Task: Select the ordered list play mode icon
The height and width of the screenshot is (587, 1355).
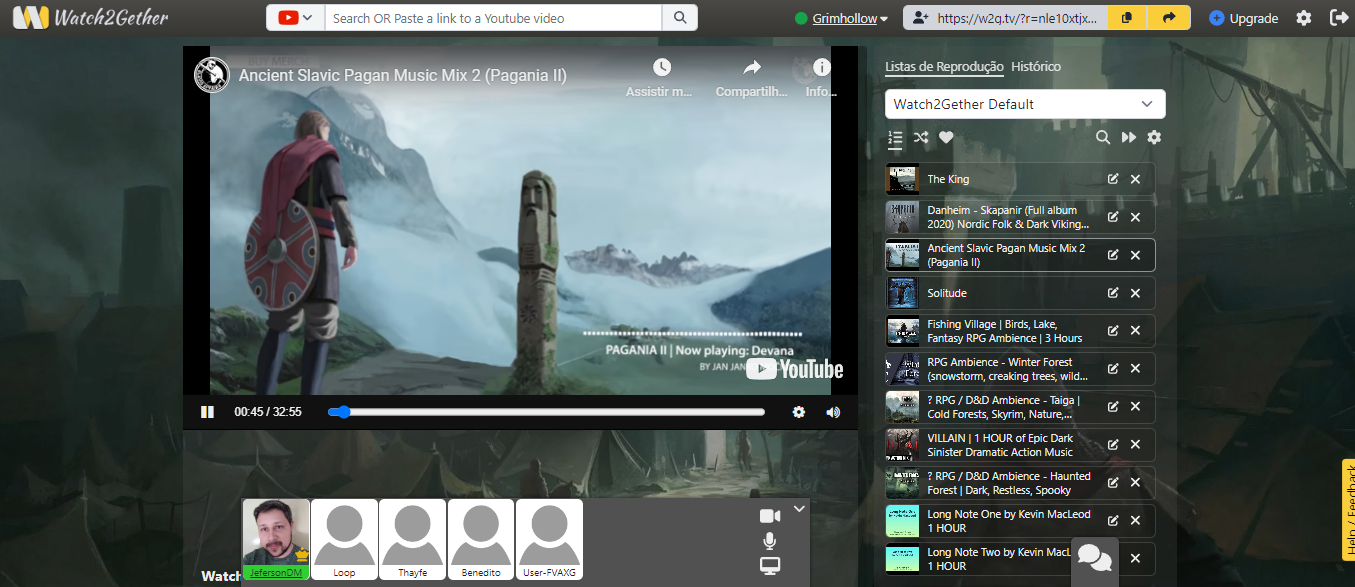Action: point(895,138)
